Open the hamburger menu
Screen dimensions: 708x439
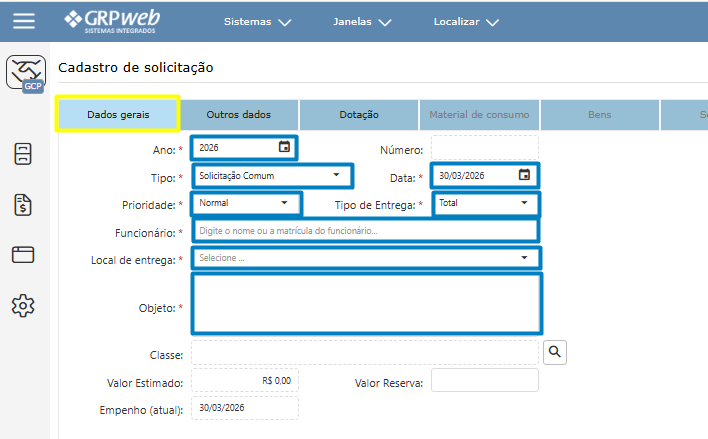point(23,21)
